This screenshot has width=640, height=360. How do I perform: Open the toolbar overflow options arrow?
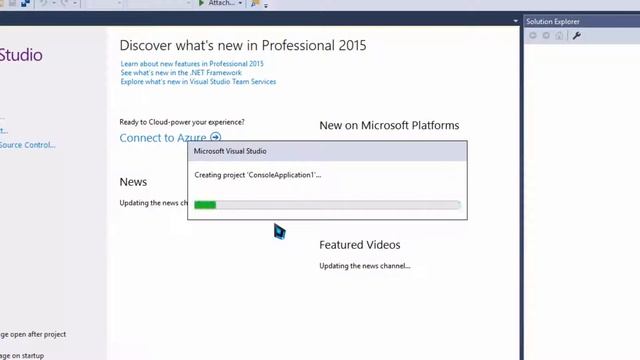pos(266,5)
